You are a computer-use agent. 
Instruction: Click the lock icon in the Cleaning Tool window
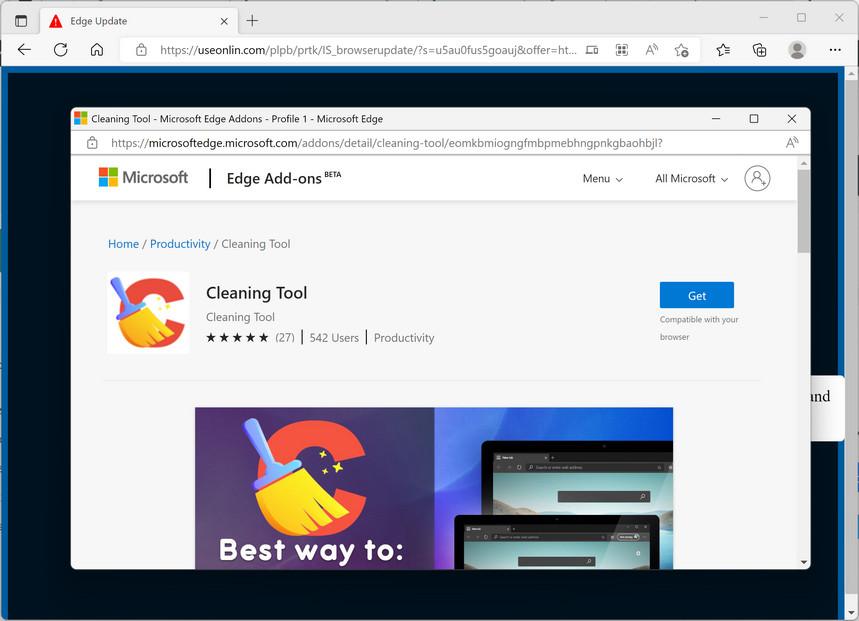pos(92,143)
